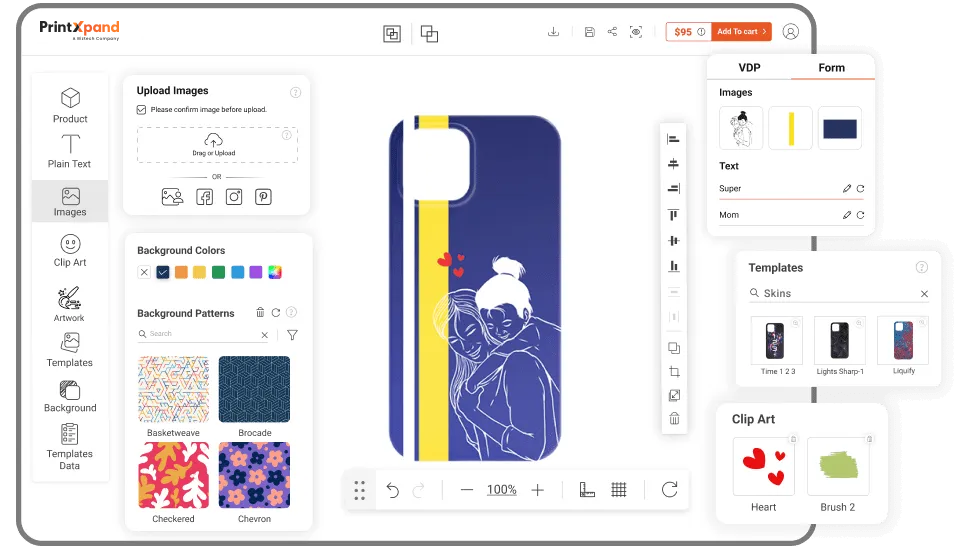This screenshot has width=975, height=550.
Task: Switch to the VDP tab
Action: click(x=749, y=68)
